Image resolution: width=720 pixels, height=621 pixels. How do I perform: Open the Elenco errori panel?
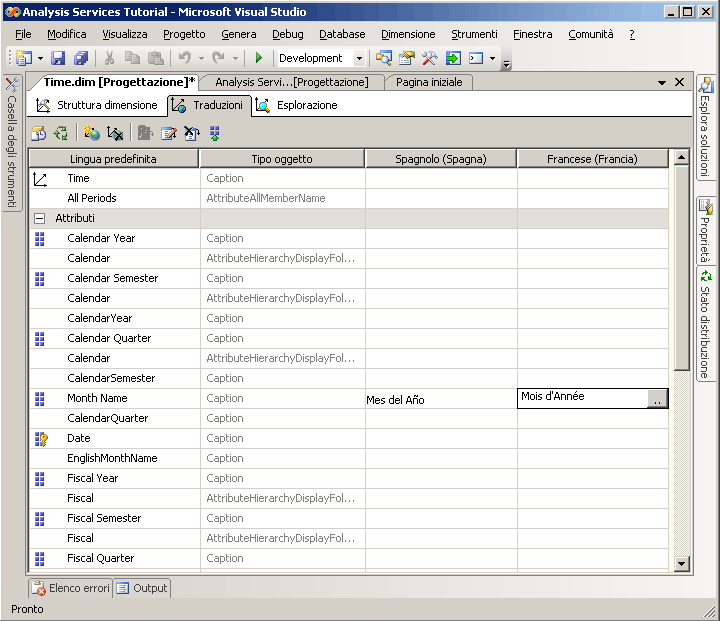(x=70, y=588)
